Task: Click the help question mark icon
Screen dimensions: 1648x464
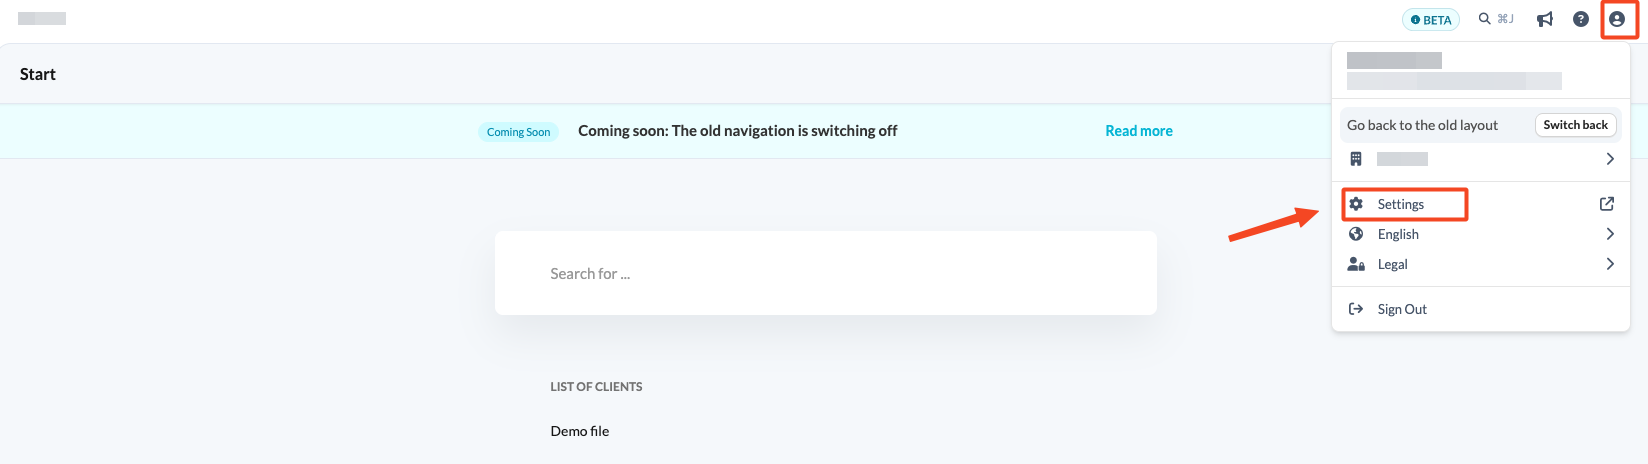Action: pyautogui.click(x=1581, y=19)
